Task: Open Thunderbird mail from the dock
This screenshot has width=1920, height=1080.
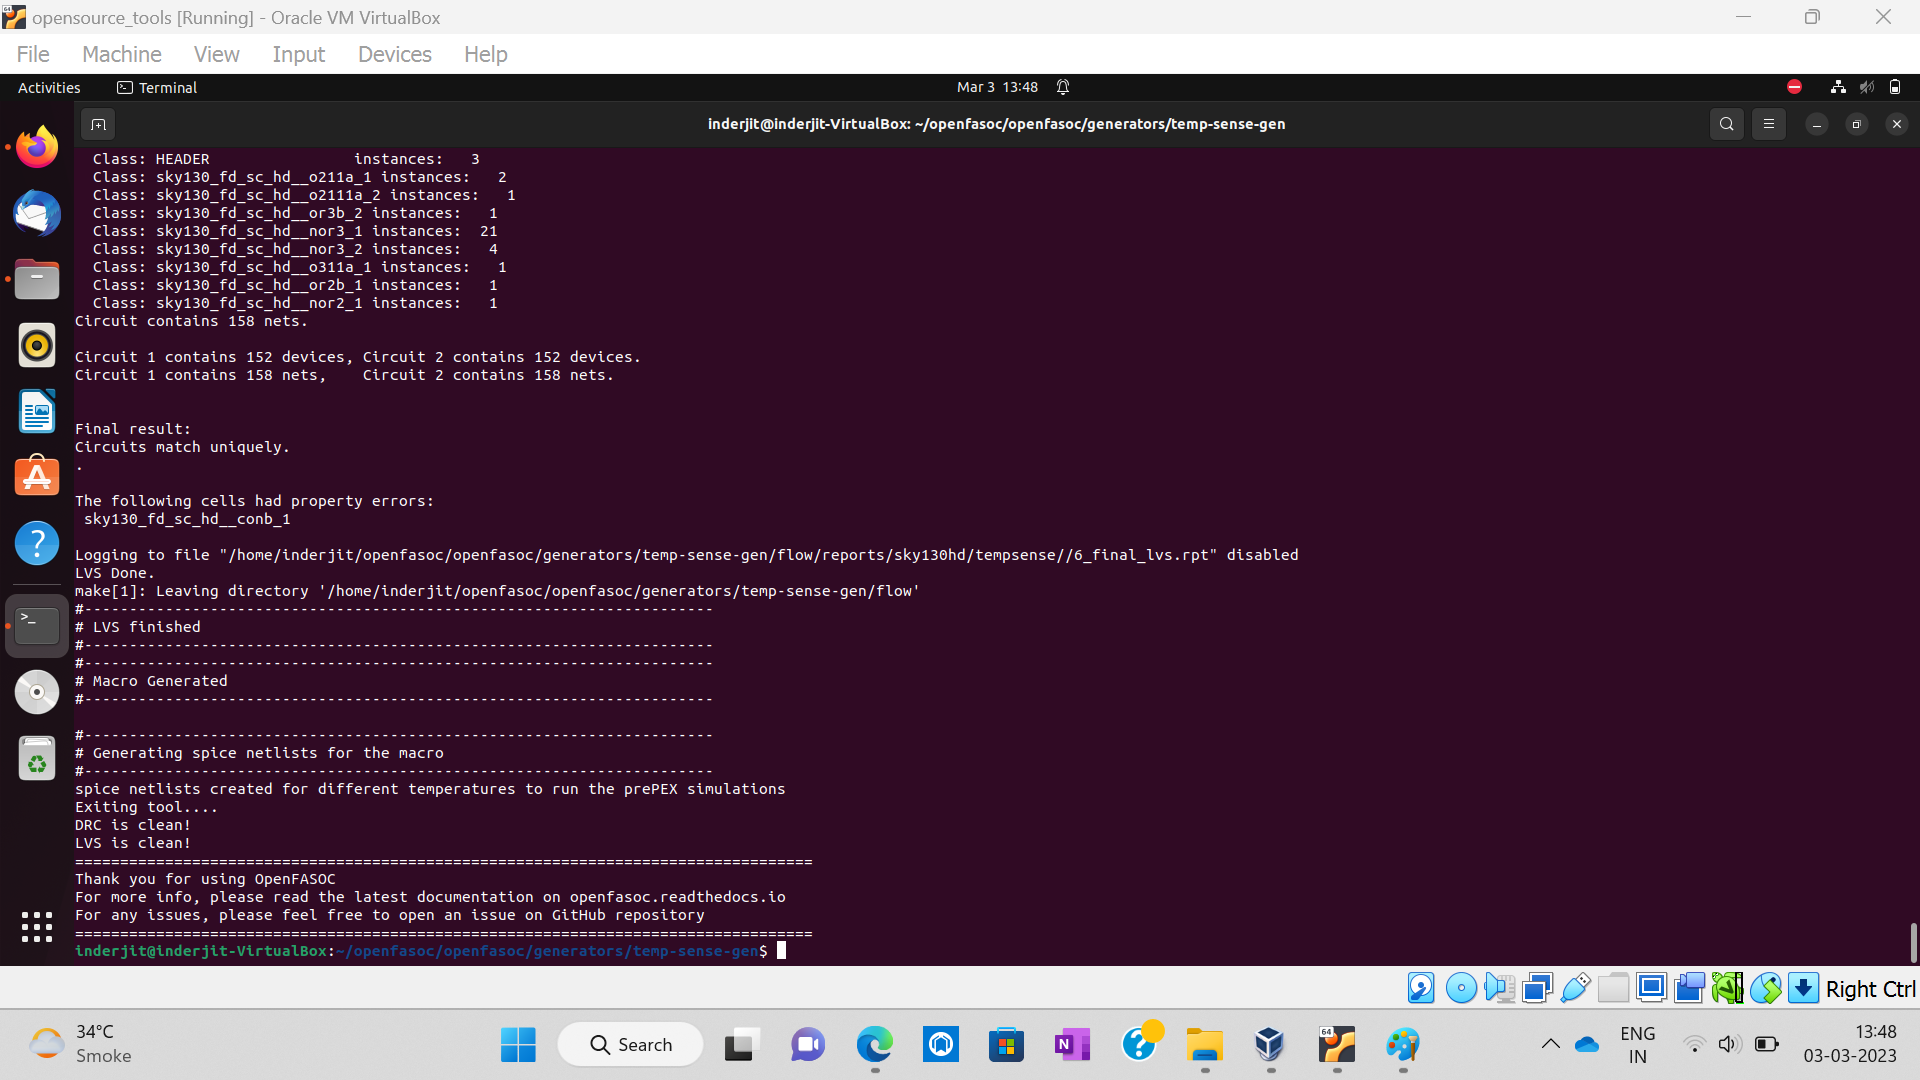Action: click(x=37, y=214)
